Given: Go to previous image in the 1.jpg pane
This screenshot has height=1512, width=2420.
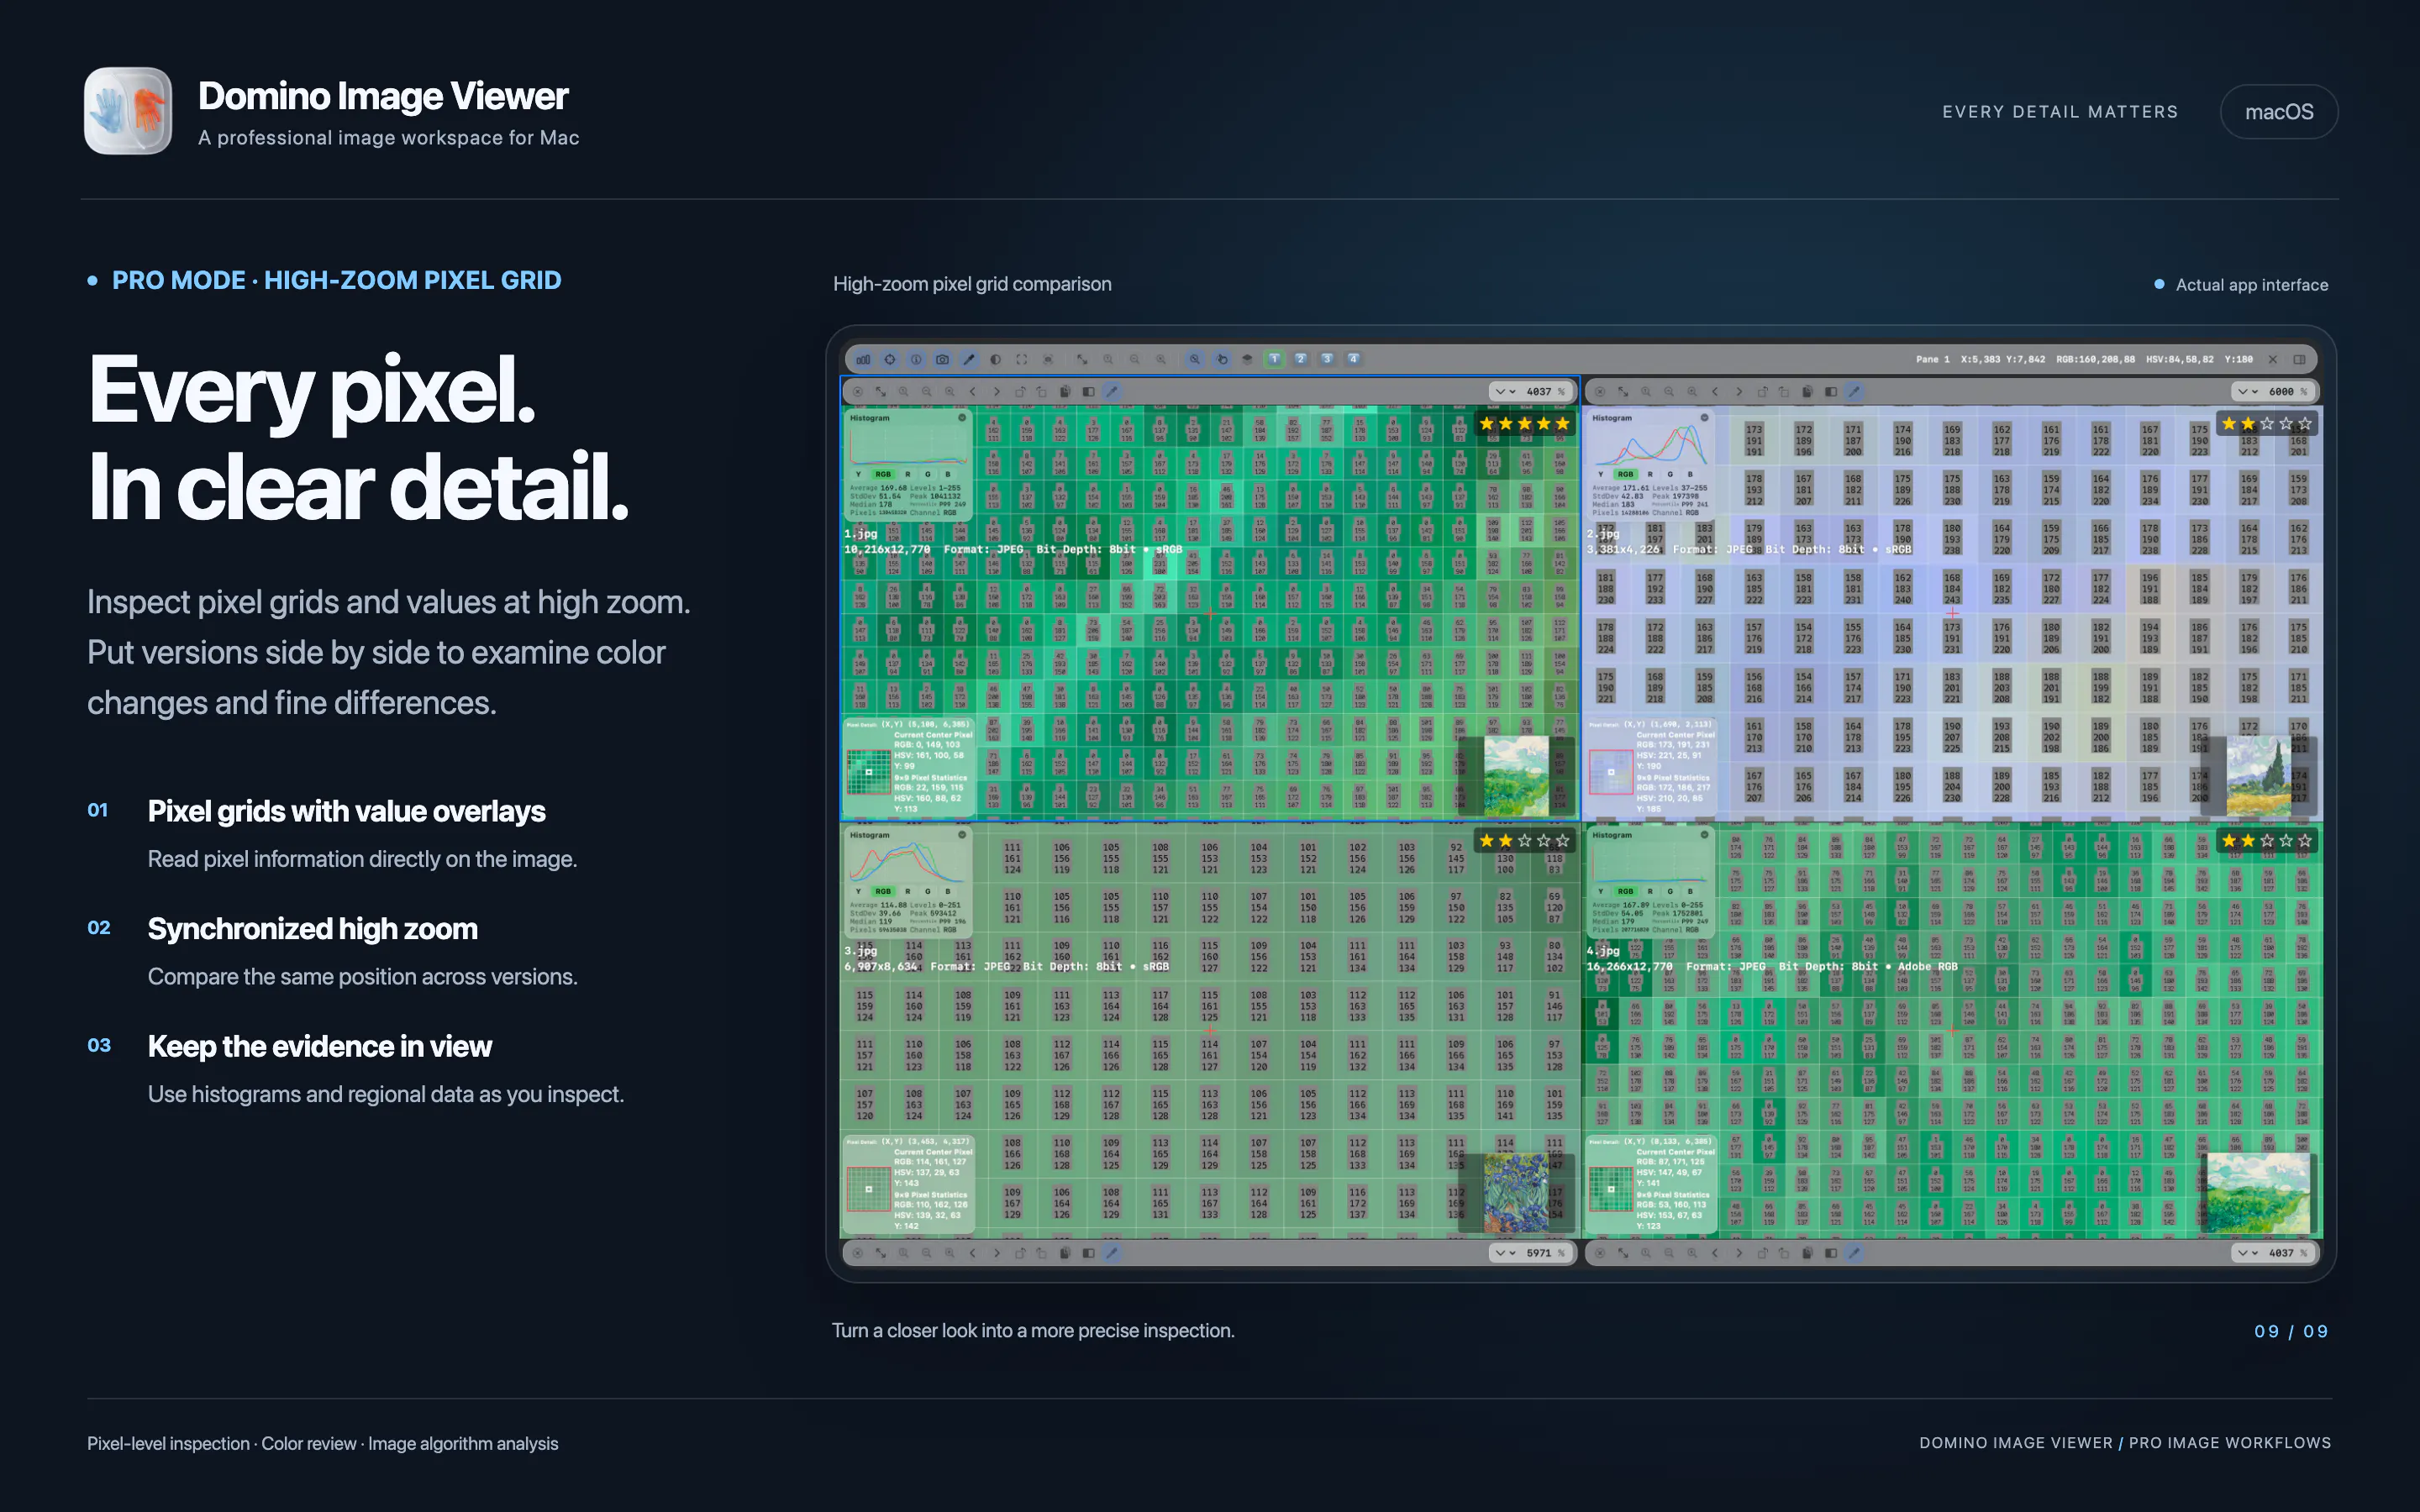Looking at the screenshot, I should (x=972, y=392).
